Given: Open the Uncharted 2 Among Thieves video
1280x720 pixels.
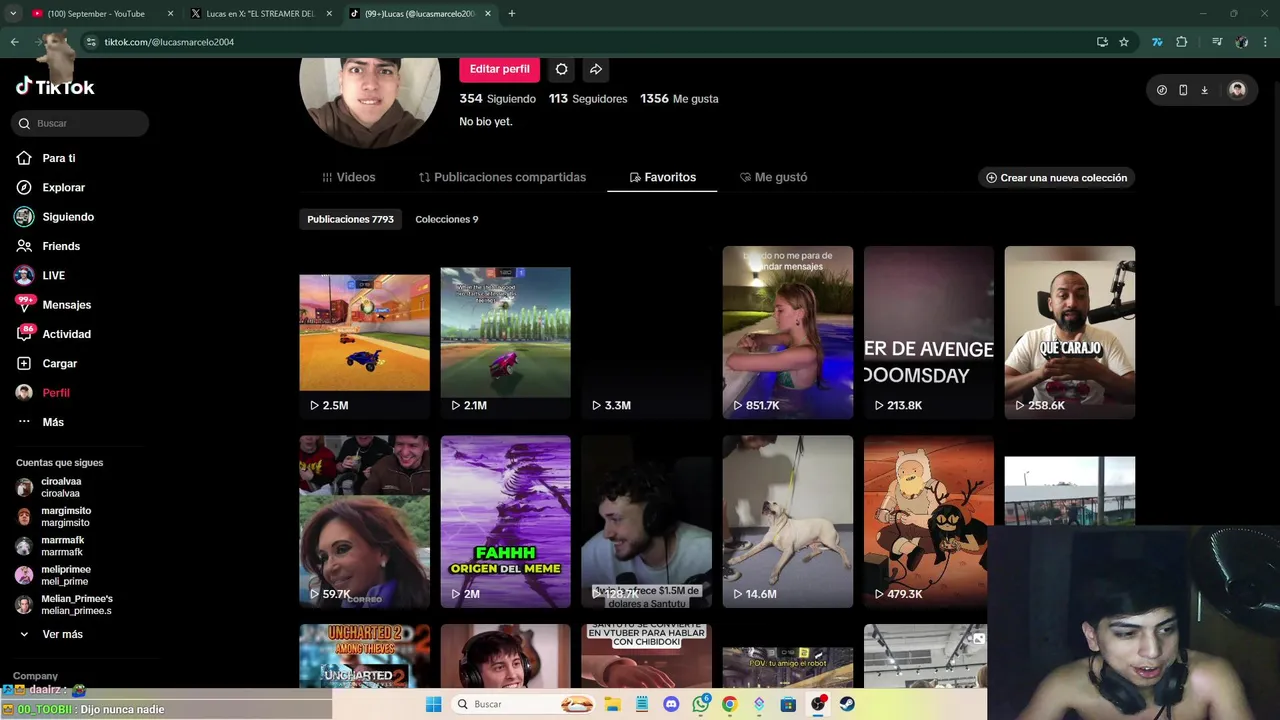Looking at the screenshot, I should (364, 656).
